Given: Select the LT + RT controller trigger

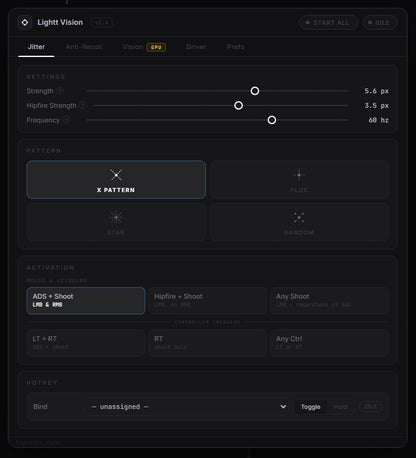Looking at the screenshot, I should pos(86,343).
